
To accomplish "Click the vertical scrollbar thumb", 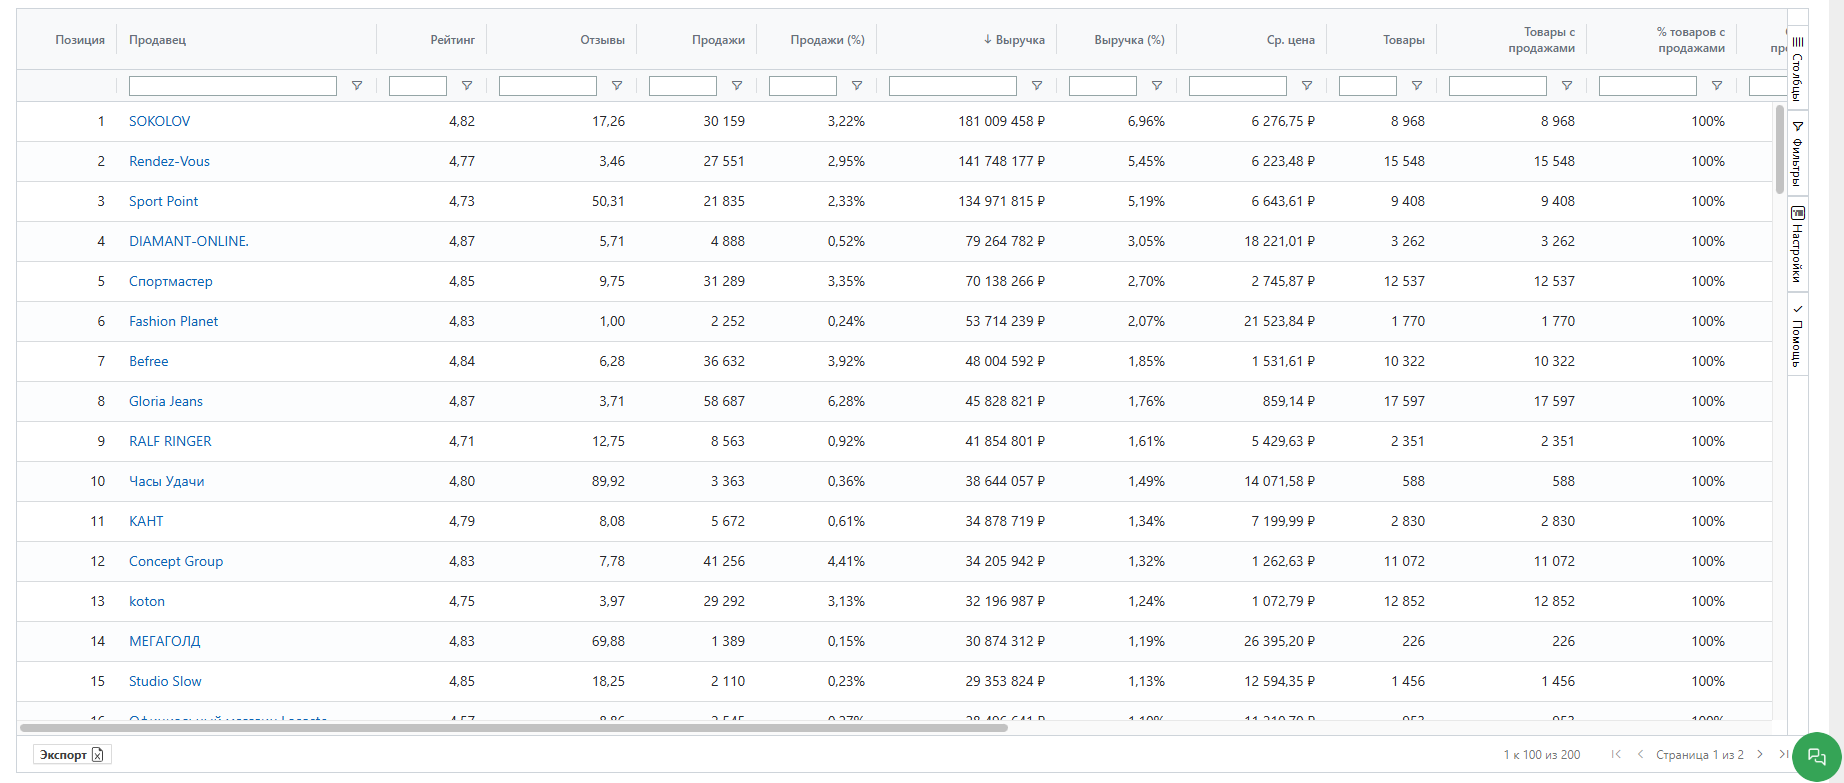I will click(x=1780, y=149).
